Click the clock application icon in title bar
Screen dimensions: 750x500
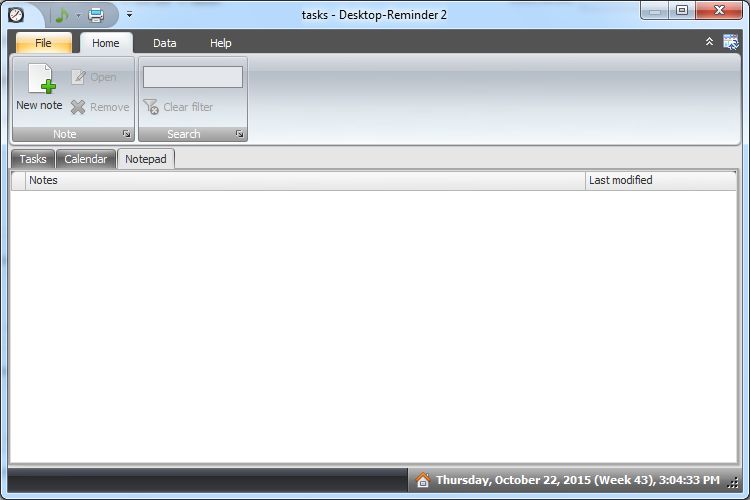click(16, 15)
